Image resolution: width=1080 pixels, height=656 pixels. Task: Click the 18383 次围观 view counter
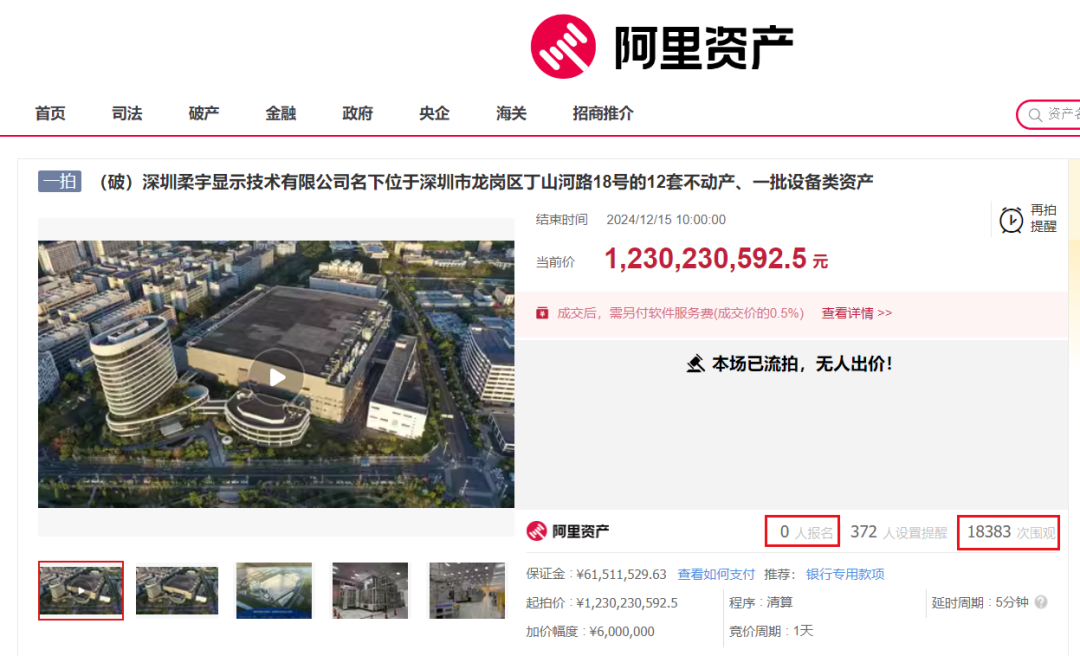[x=1008, y=532]
